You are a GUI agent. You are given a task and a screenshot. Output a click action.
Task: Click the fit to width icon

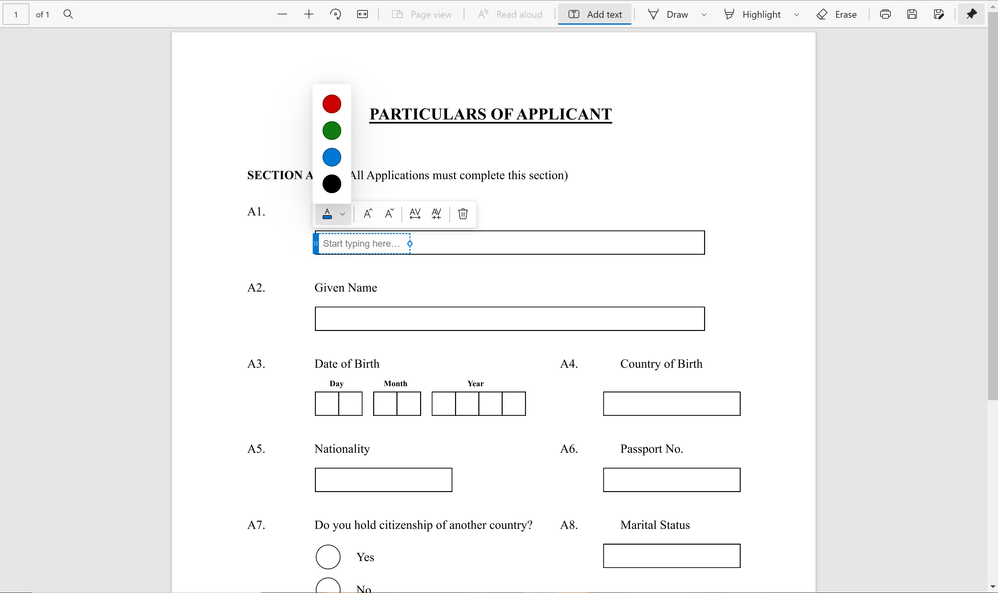362,14
